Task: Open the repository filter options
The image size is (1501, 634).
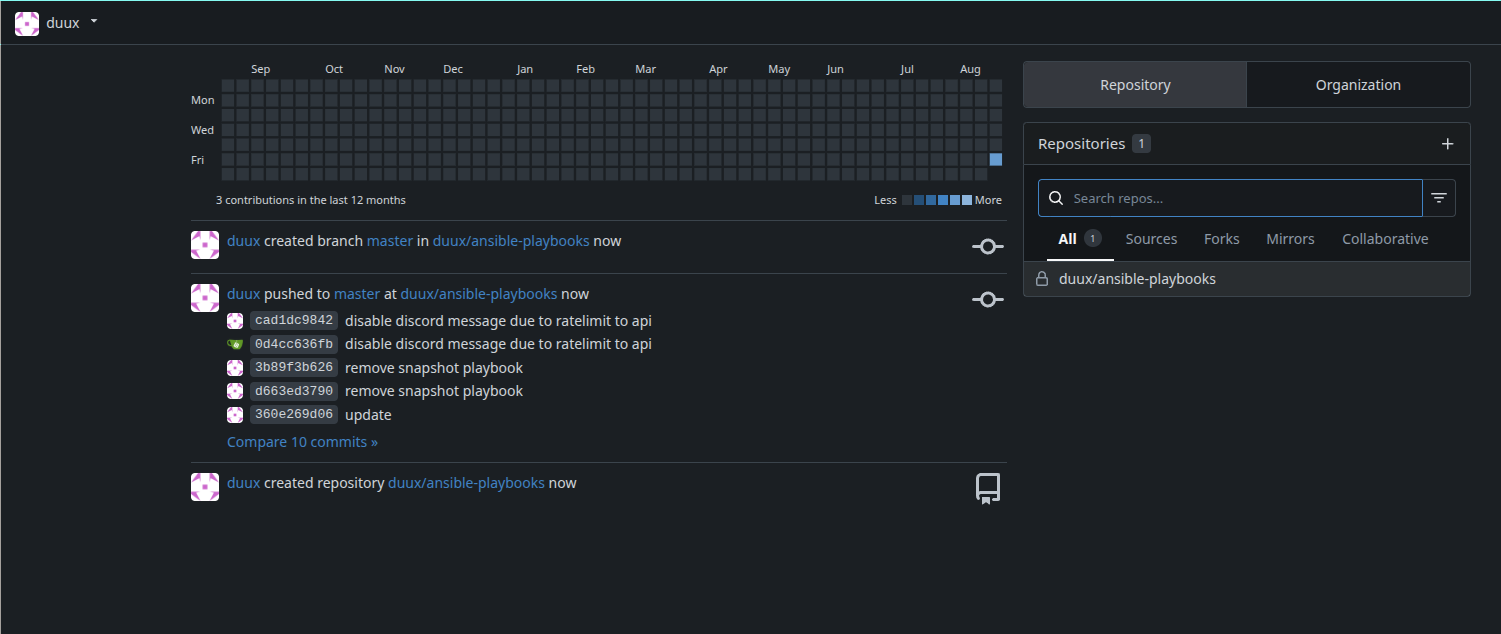Action: [x=1439, y=198]
